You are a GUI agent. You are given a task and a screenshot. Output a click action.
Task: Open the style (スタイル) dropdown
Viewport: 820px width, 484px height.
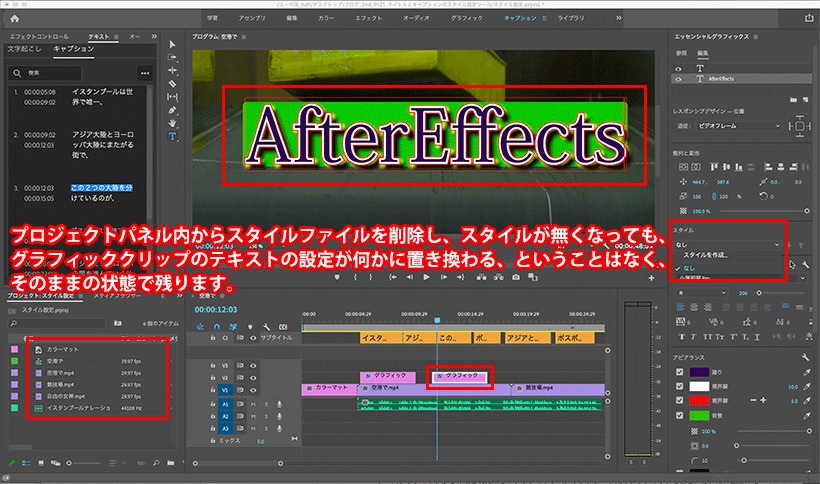[x=727, y=244]
